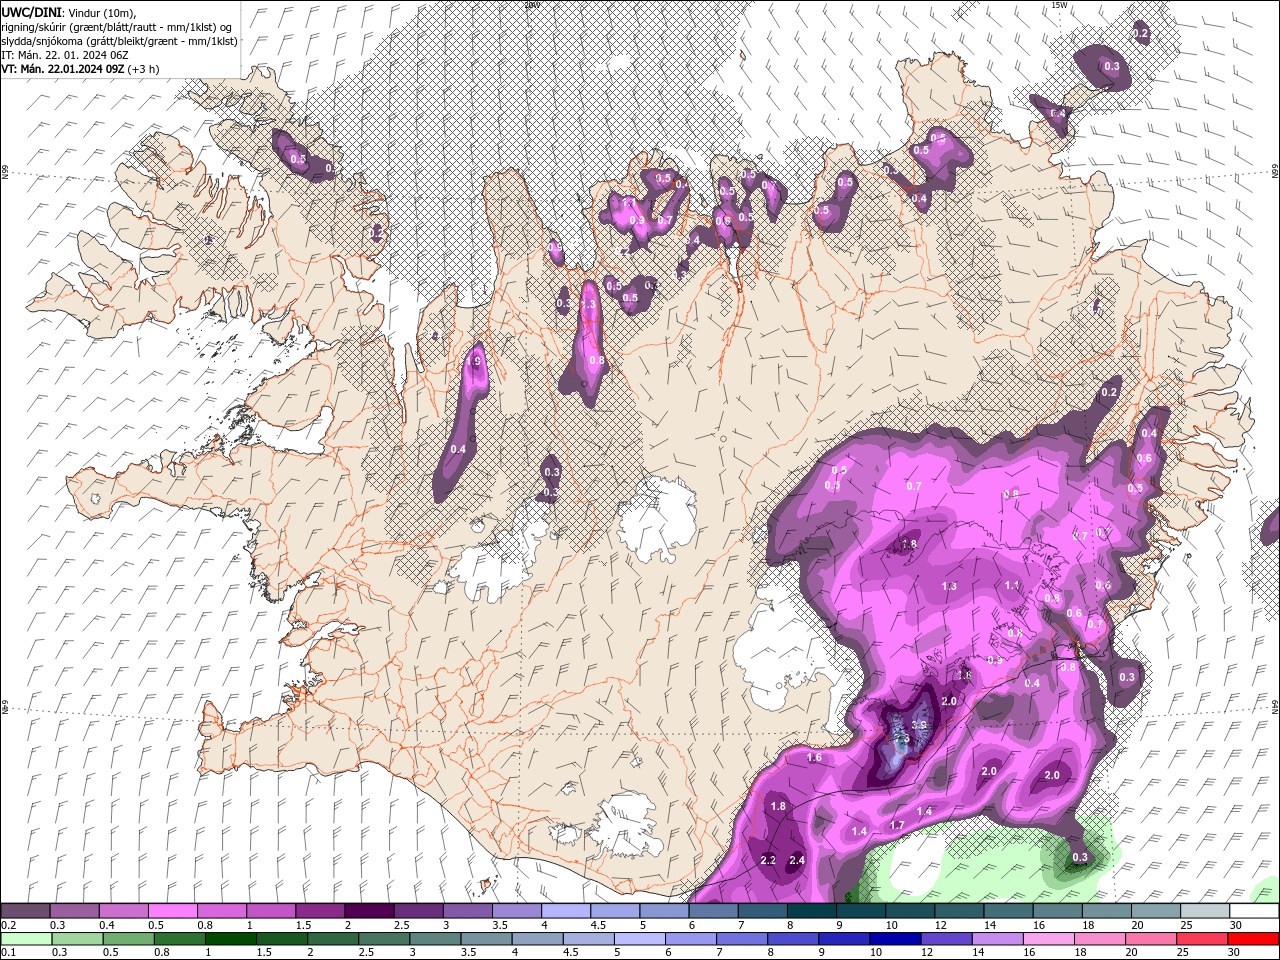
Task: Click the '1.9' precipitation value on the map
Action: click(475, 362)
